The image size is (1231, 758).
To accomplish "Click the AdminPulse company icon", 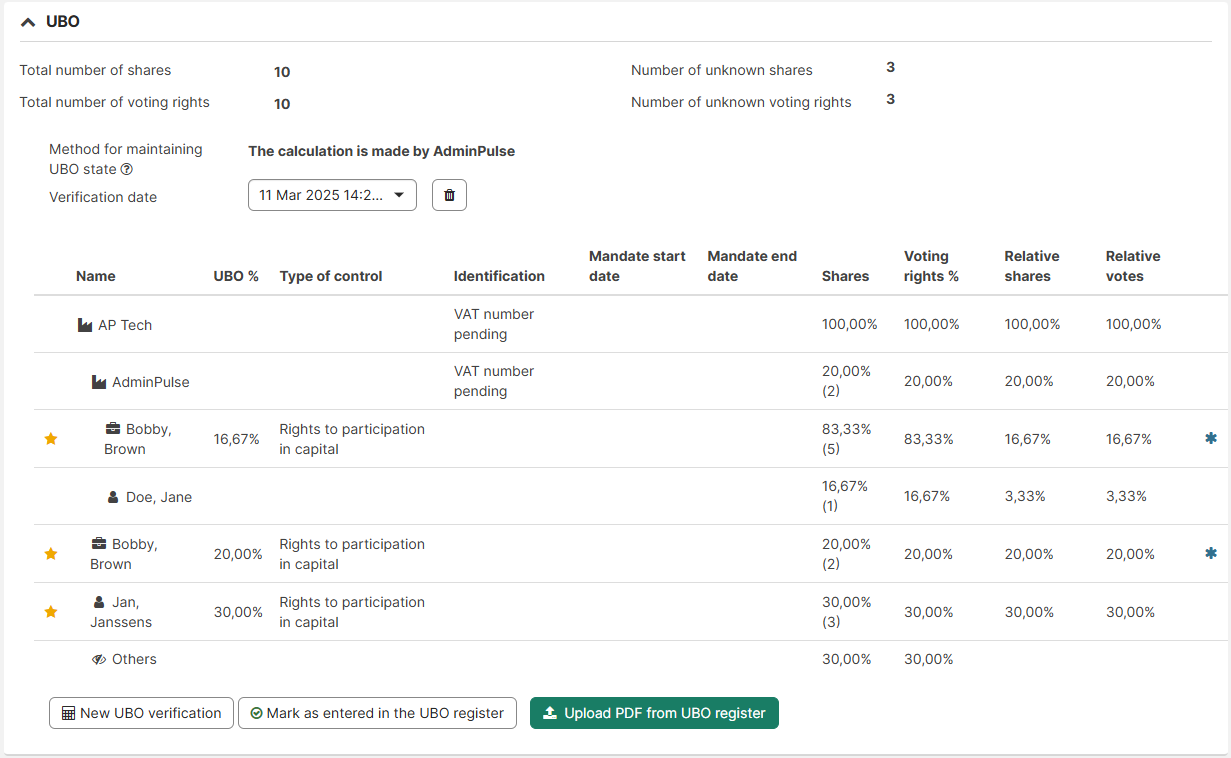I will [99, 382].
